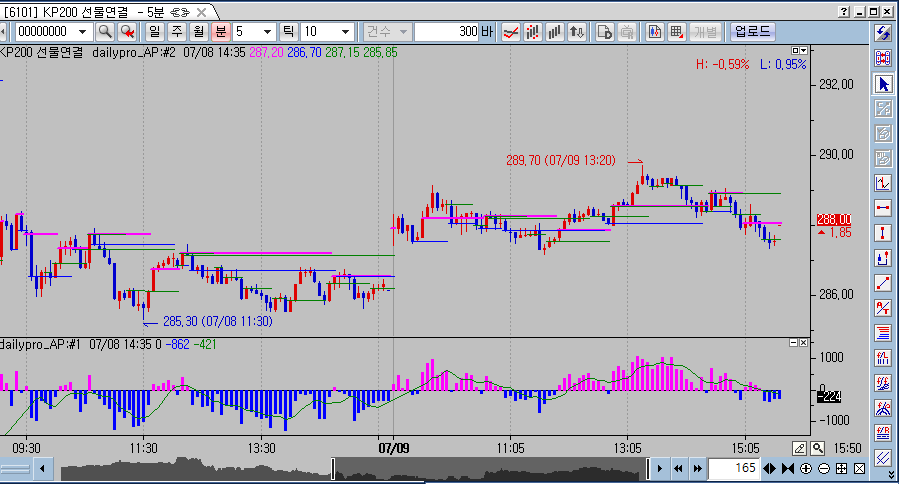Toggle the minute chart 분 button
Screen dimensions: 899x484
pos(221,32)
